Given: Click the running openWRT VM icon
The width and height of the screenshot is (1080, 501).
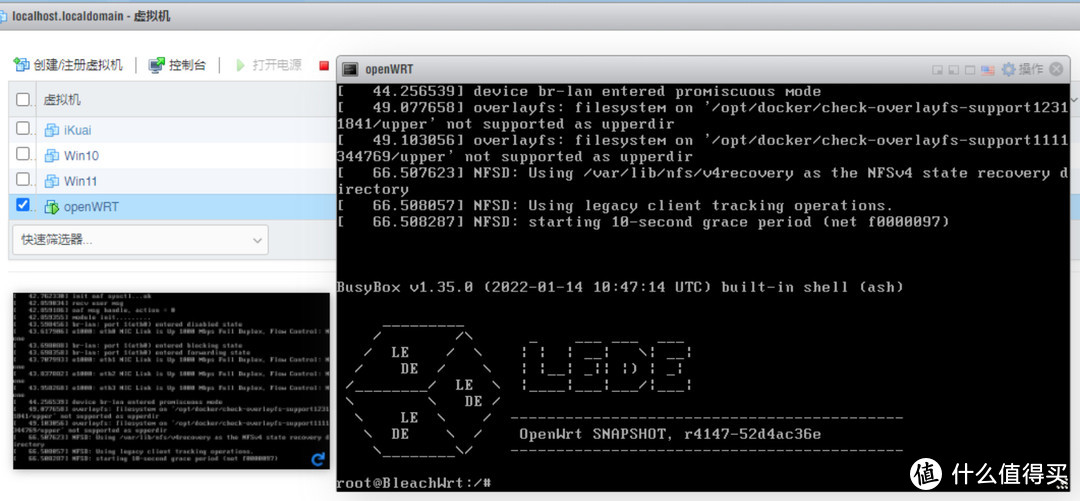Looking at the screenshot, I should pyautogui.click(x=52, y=207).
